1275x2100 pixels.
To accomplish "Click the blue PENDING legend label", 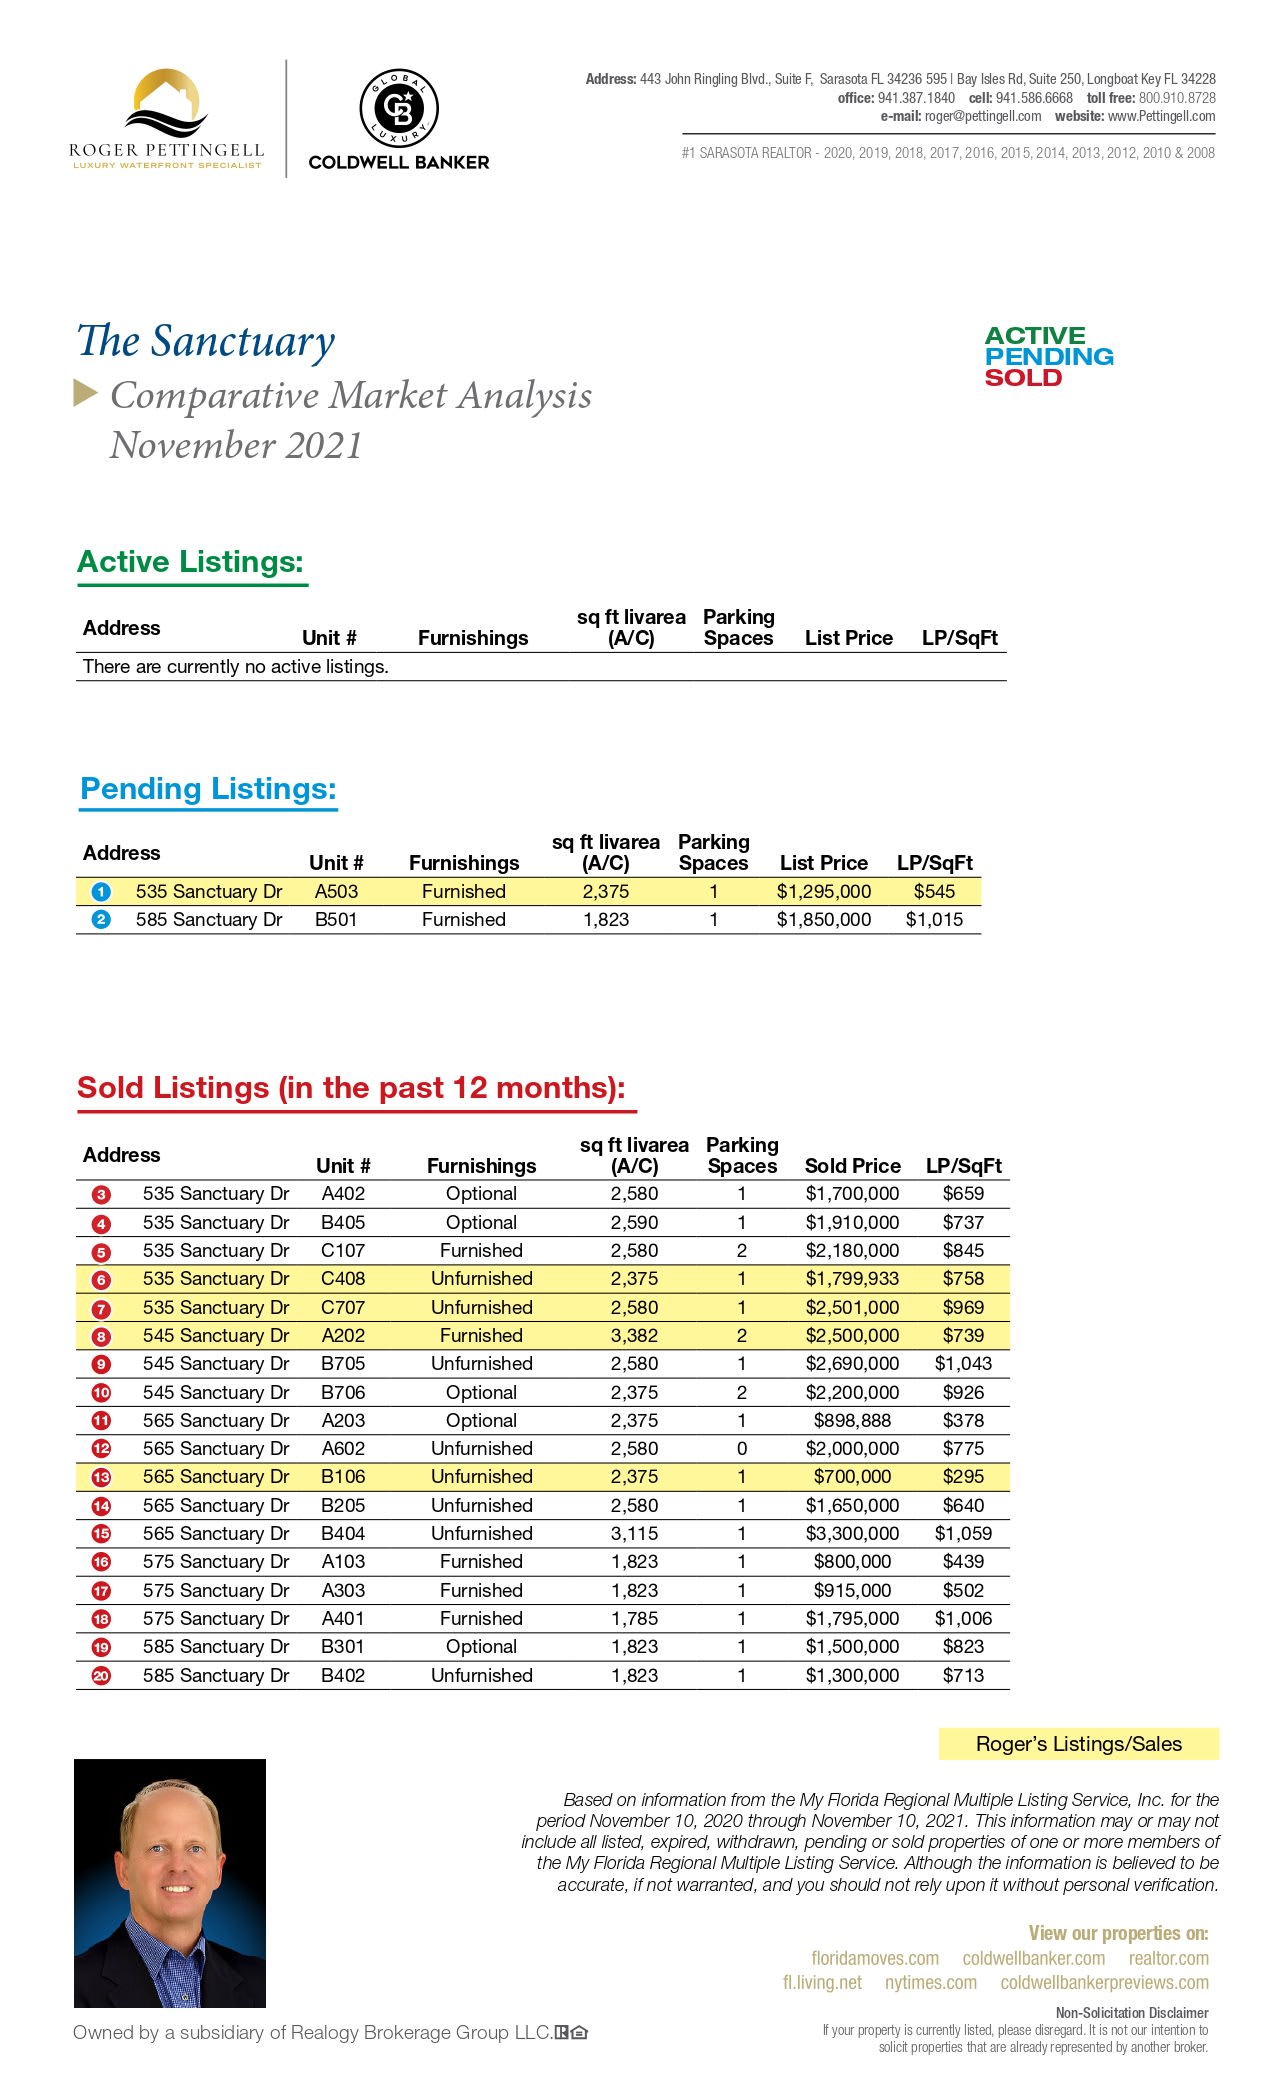I will coord(1049,357).
